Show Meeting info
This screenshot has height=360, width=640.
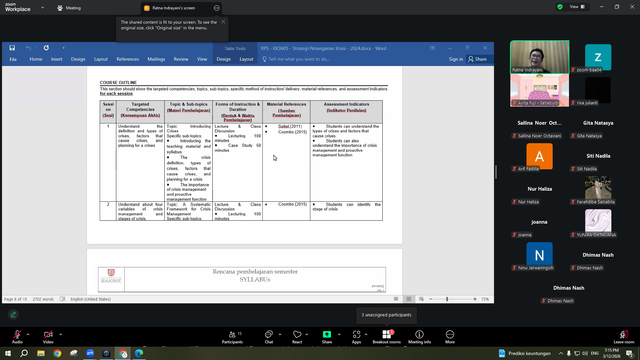pos(419,337)
